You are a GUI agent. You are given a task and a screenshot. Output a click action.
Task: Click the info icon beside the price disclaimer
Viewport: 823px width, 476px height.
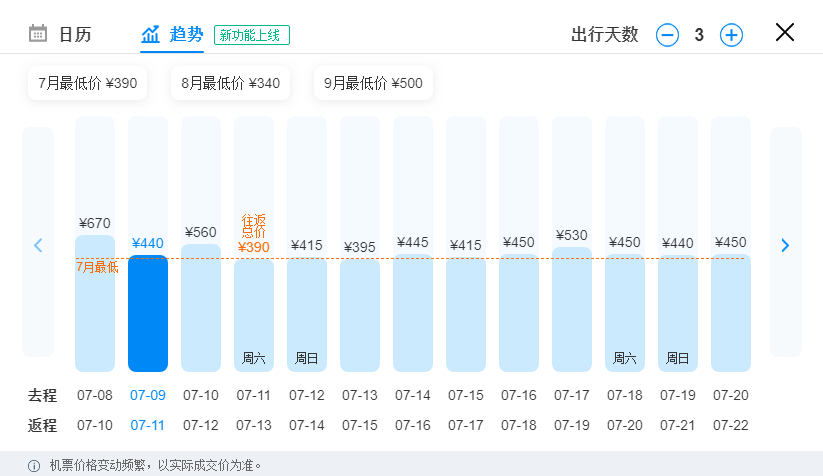(x=34, y=466)
